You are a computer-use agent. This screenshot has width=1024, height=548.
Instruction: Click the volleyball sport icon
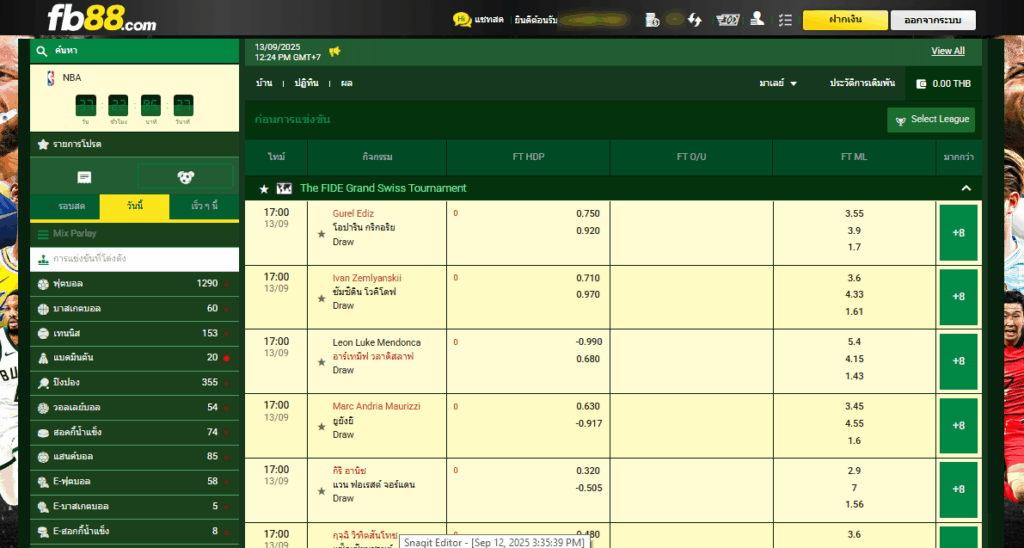pos(43,408)
